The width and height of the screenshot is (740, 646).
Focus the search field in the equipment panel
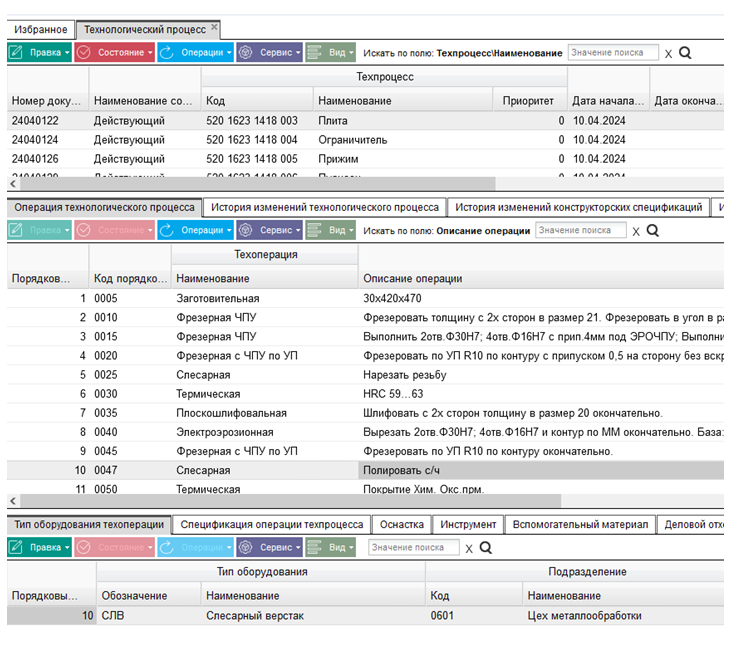pos(413,547)
